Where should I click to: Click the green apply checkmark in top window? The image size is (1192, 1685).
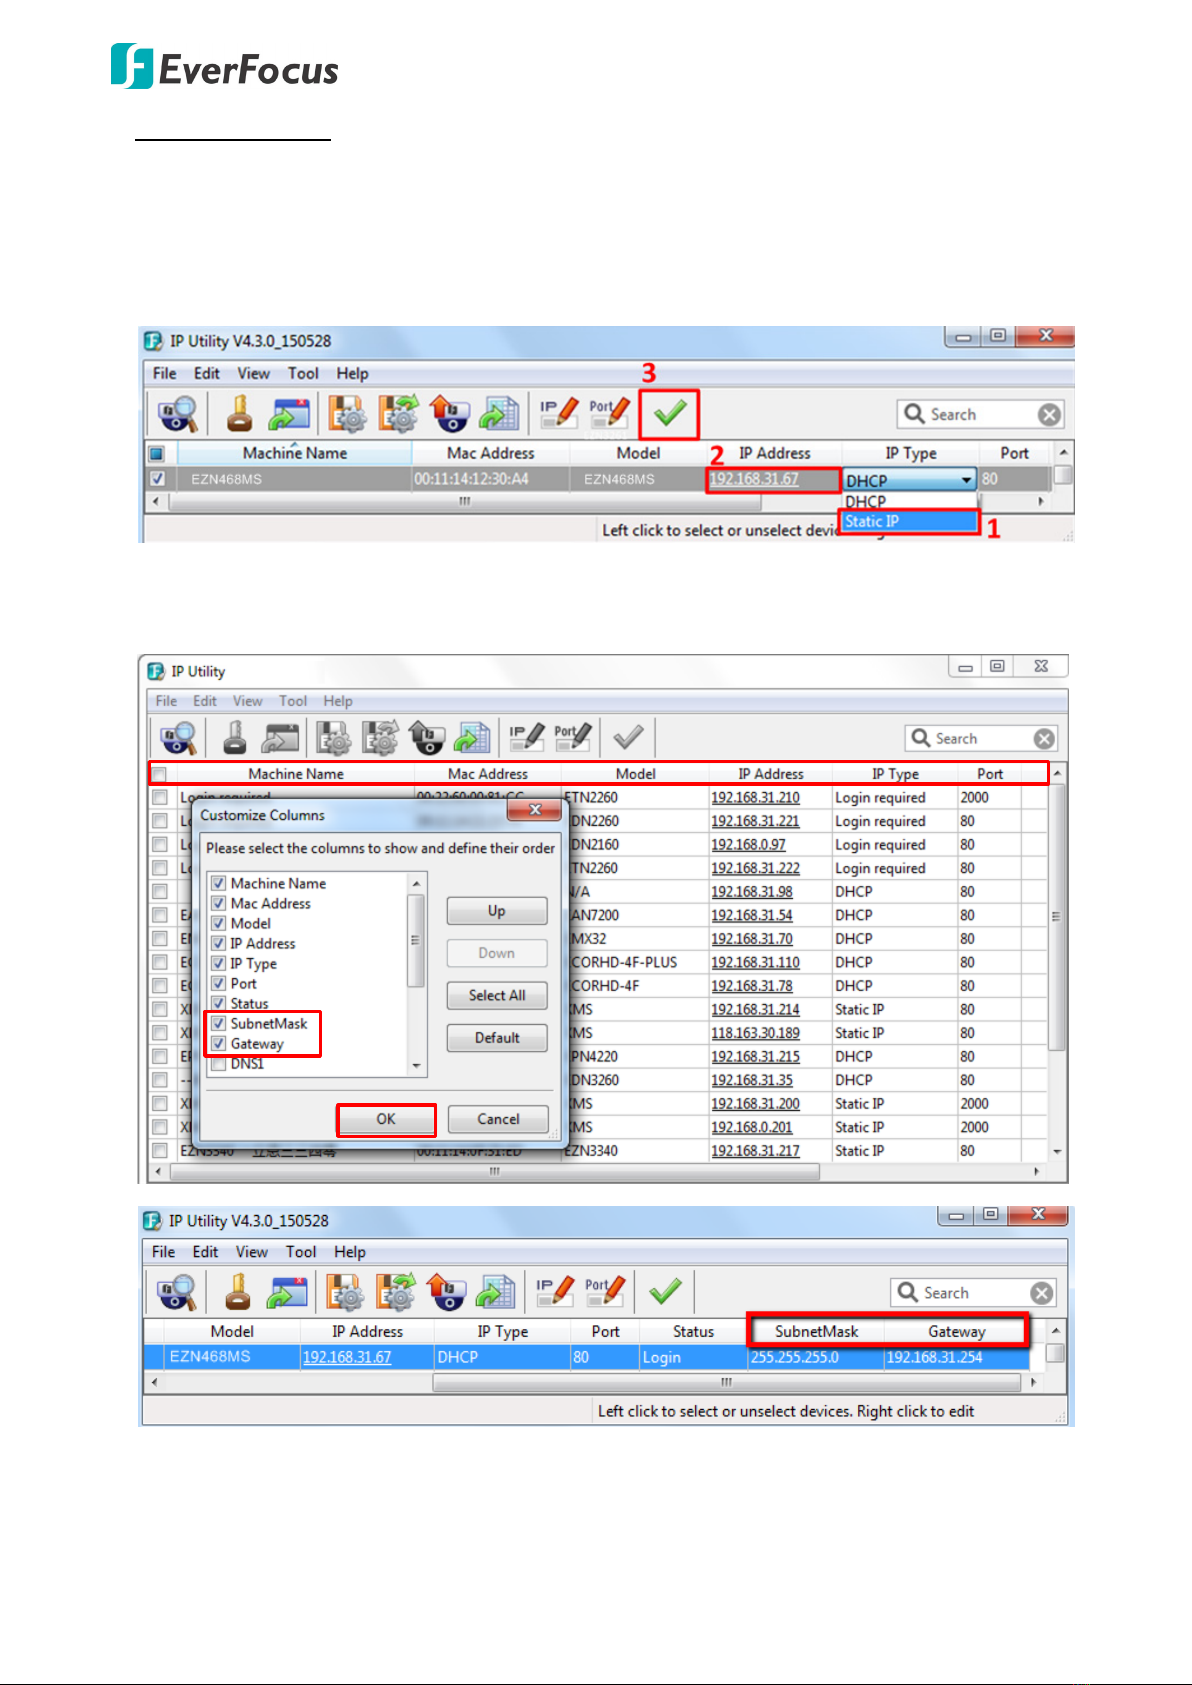pos(669,413)
